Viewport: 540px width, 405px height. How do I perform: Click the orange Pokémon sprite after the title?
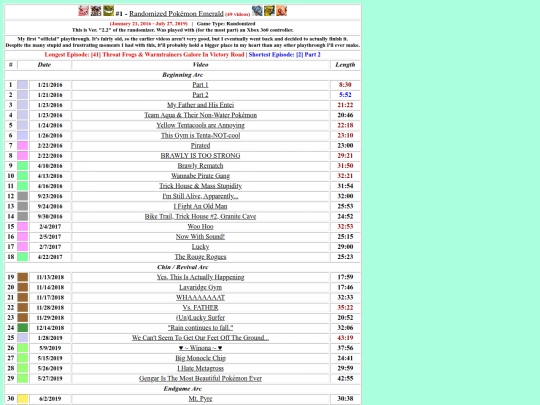[282, 11]
